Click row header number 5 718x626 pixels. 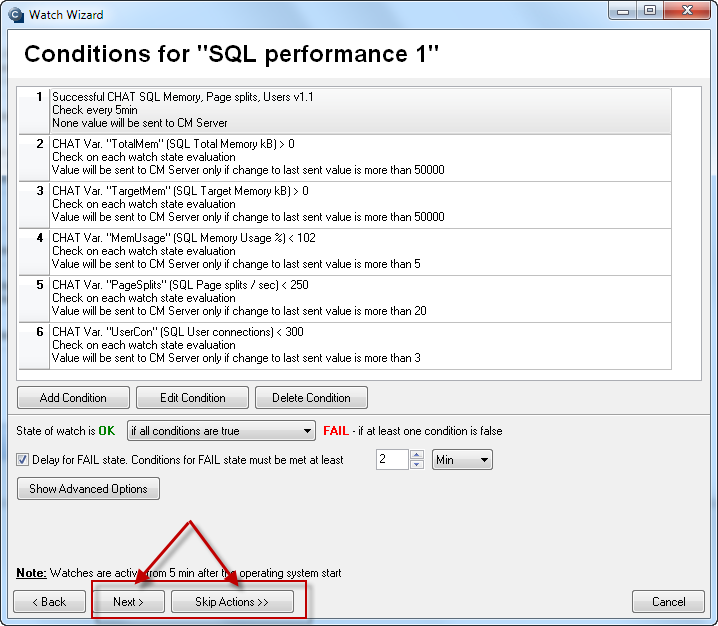(x=34, y=299)
